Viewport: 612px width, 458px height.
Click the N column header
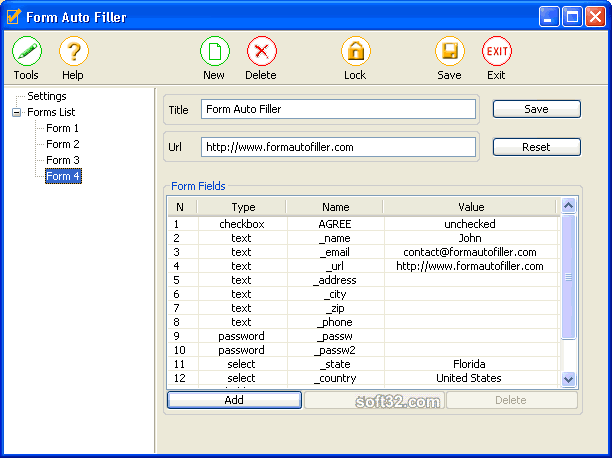point(180,207)
